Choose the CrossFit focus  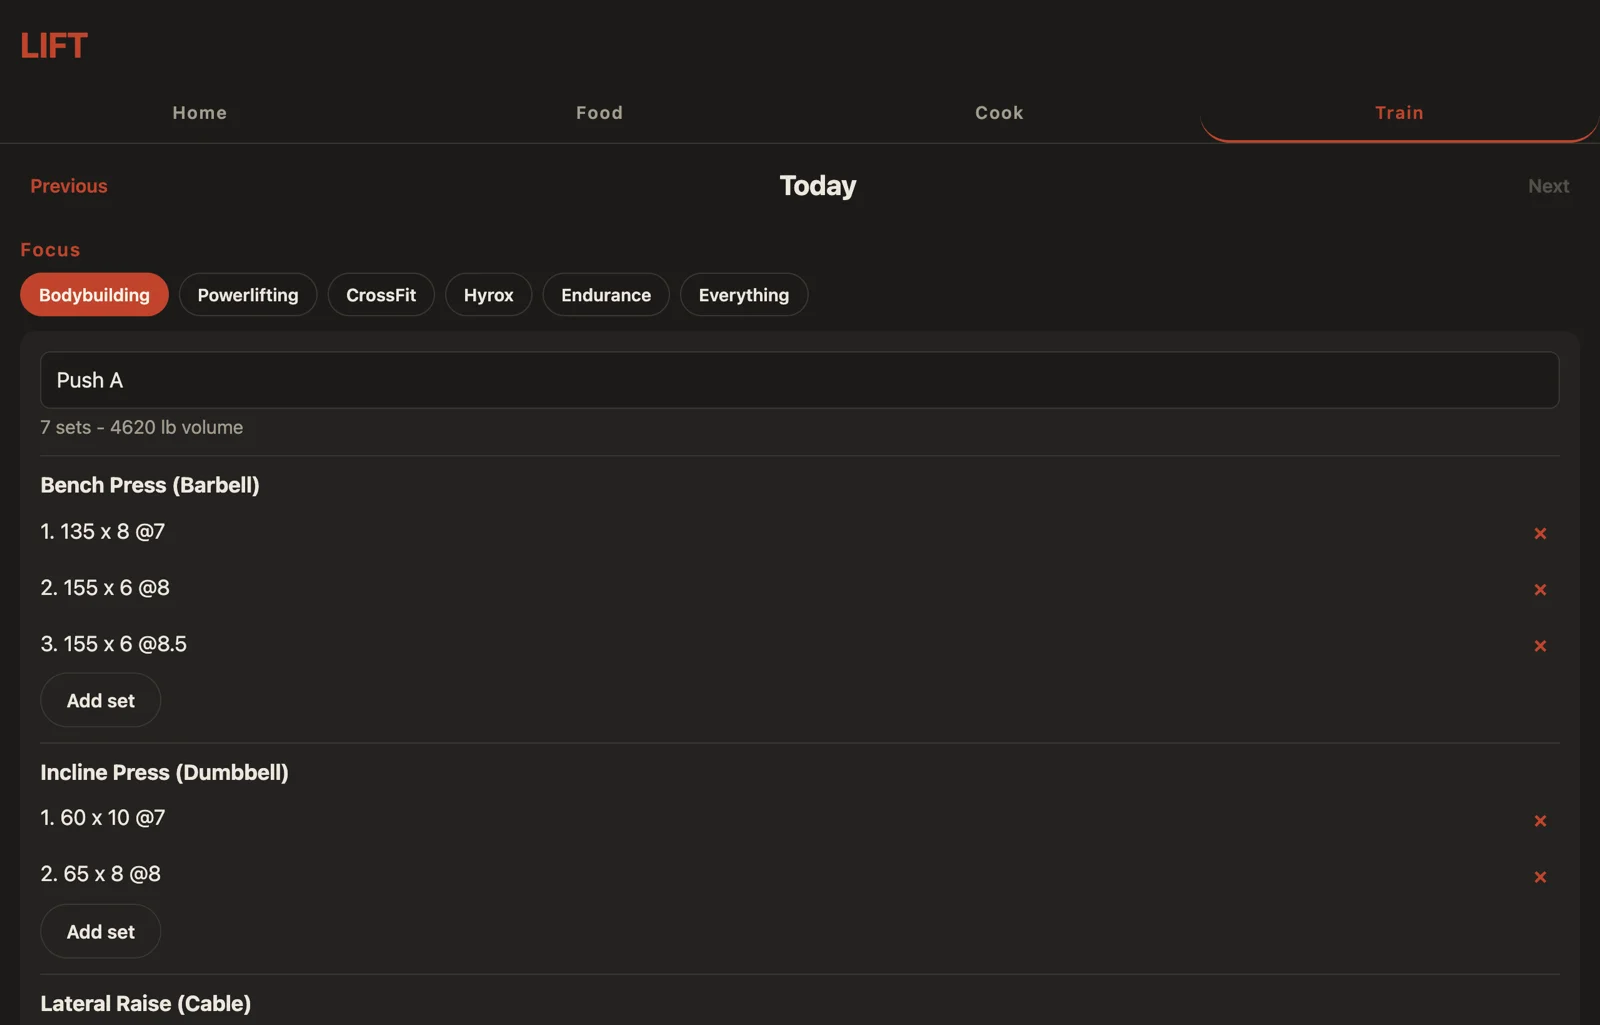click(x=381, y=295)
